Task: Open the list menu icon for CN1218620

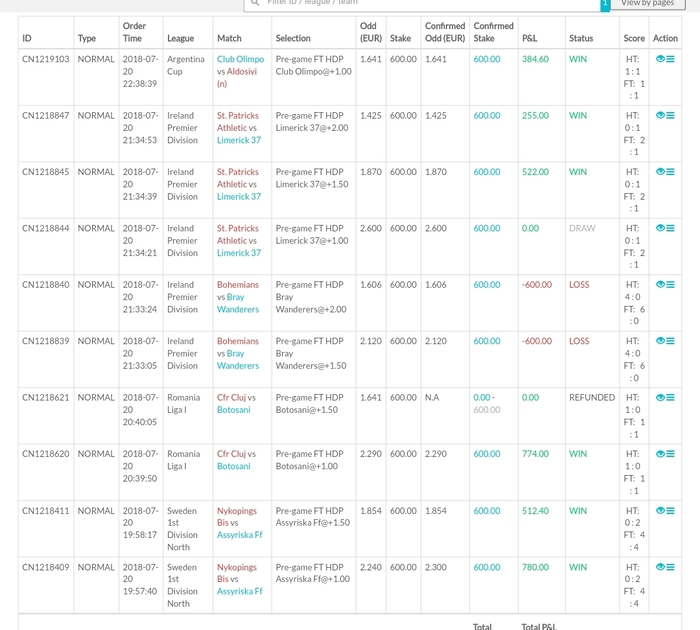Action: click(x=670, y=454)
